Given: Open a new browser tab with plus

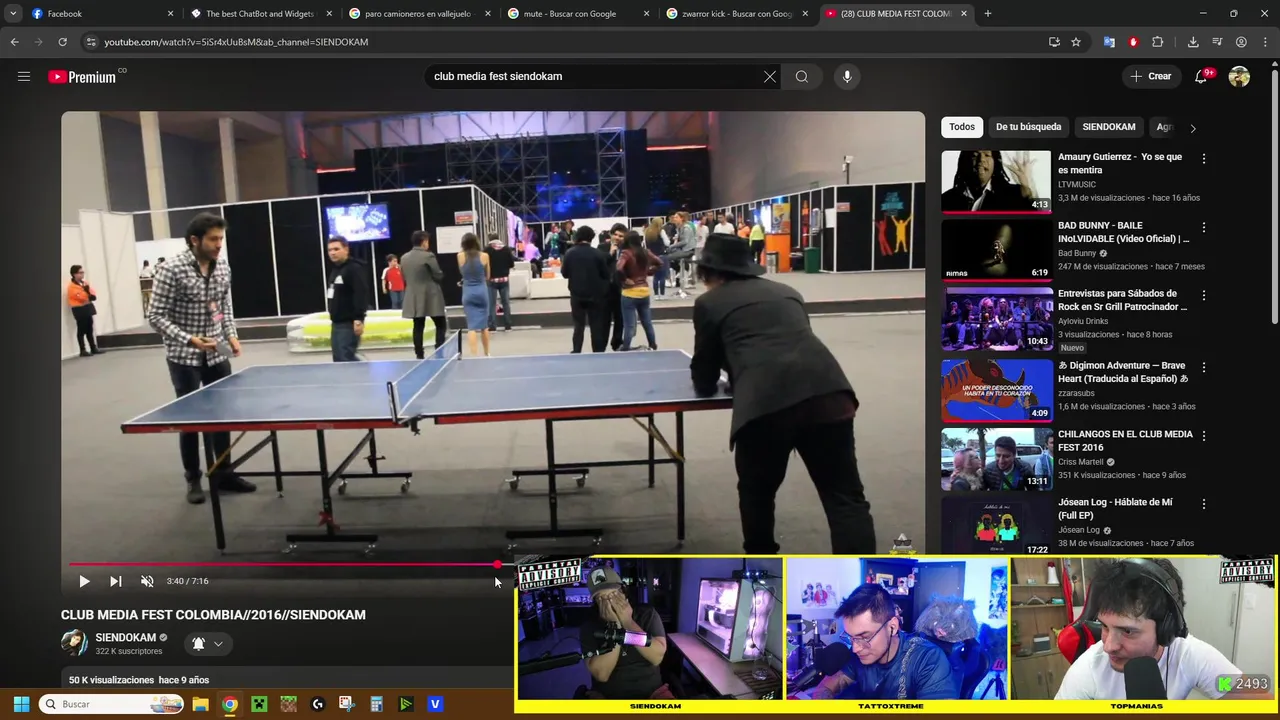Looking at the screenshot, I should click(x=988, y=14).
